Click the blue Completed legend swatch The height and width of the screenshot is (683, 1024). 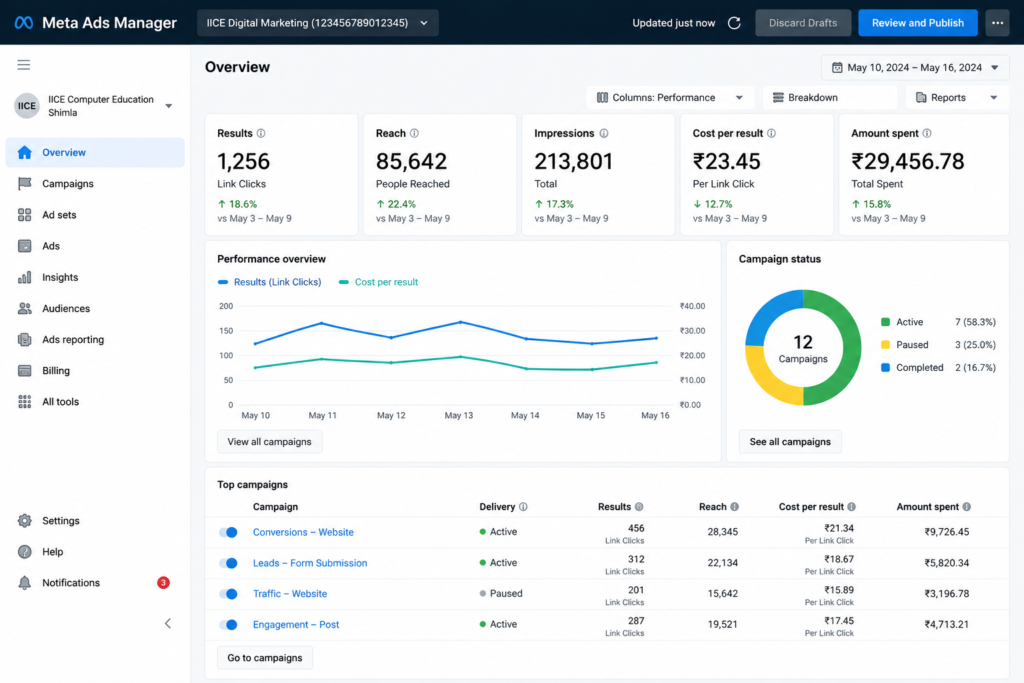[x=885, y=368]
